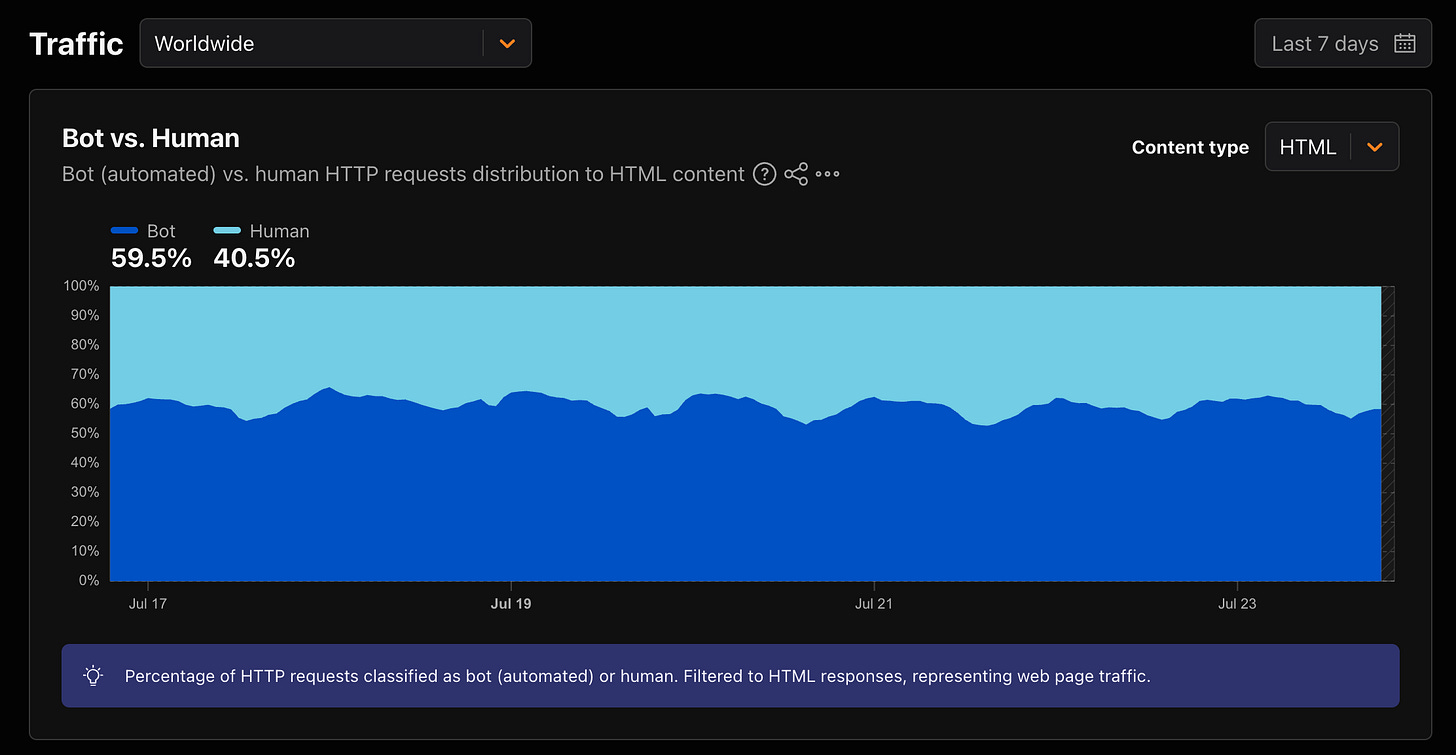
Task: Click the calendar icon in date range
Action: 1404,43
